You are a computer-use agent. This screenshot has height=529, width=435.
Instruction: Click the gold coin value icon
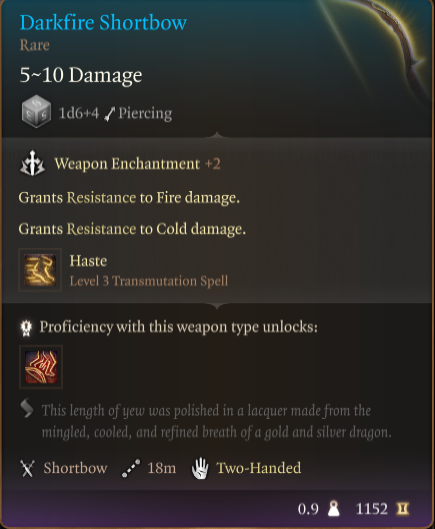[402, 508]
